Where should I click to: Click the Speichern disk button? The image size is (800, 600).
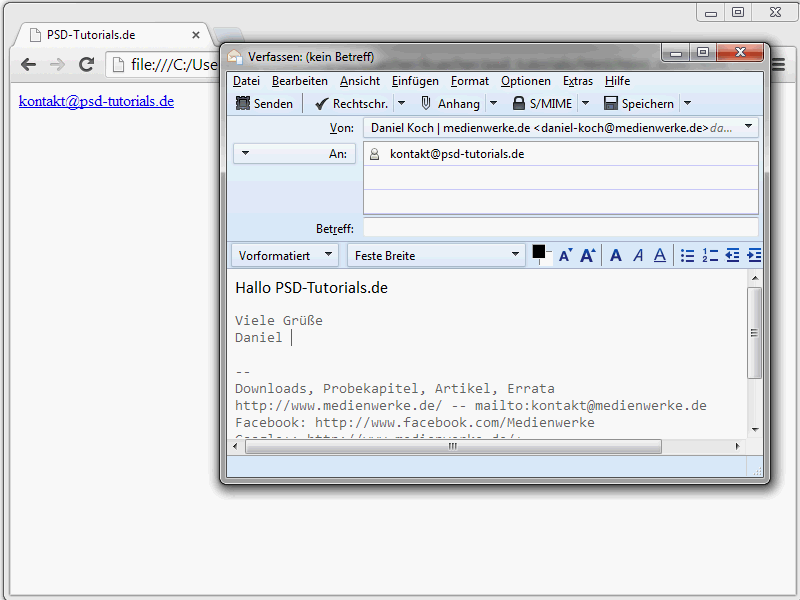(x=639, y=104)
